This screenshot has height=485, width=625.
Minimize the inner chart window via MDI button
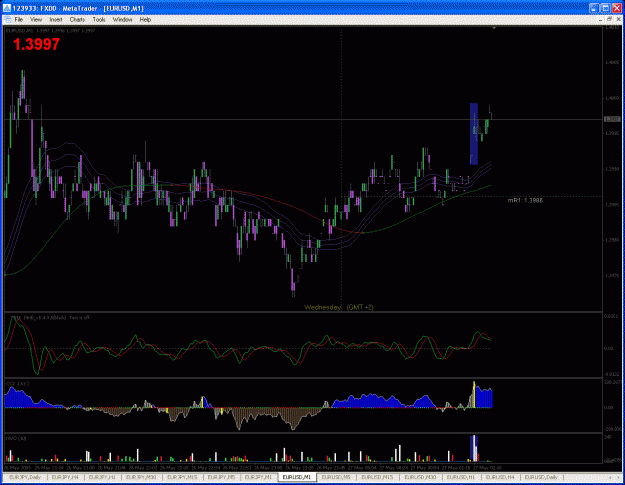pos(601,19)
